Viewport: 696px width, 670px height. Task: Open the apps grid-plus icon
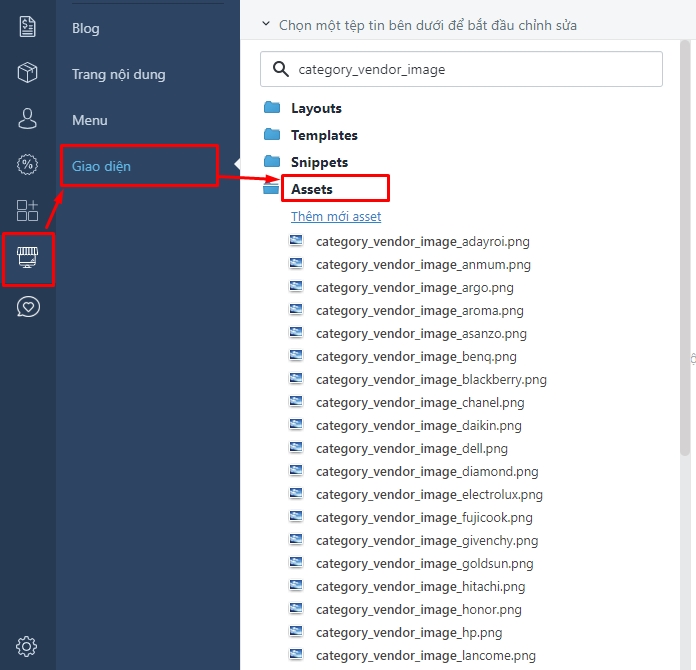pyautogui.click(x=28, y=210)
